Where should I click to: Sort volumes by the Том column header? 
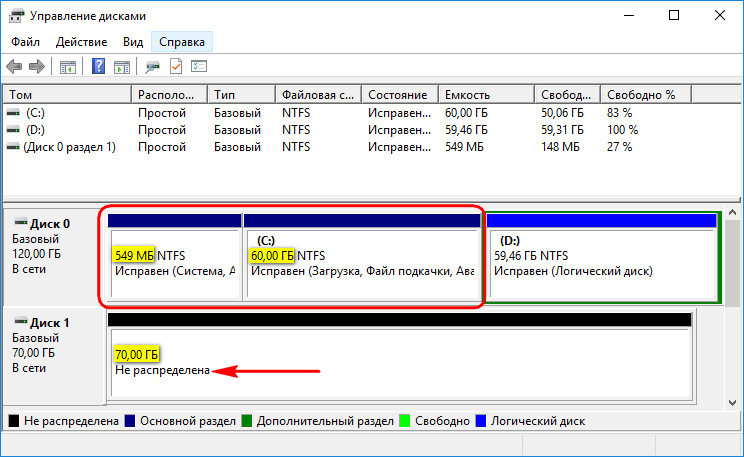(x=67, y=94)
